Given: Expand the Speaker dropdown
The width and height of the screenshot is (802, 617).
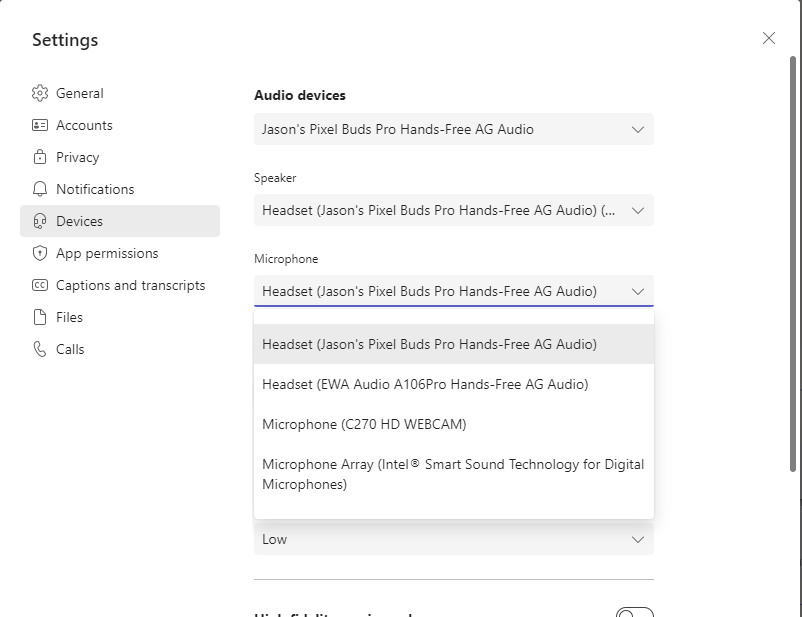Looking at the screenshot, I should click(454, 210).
